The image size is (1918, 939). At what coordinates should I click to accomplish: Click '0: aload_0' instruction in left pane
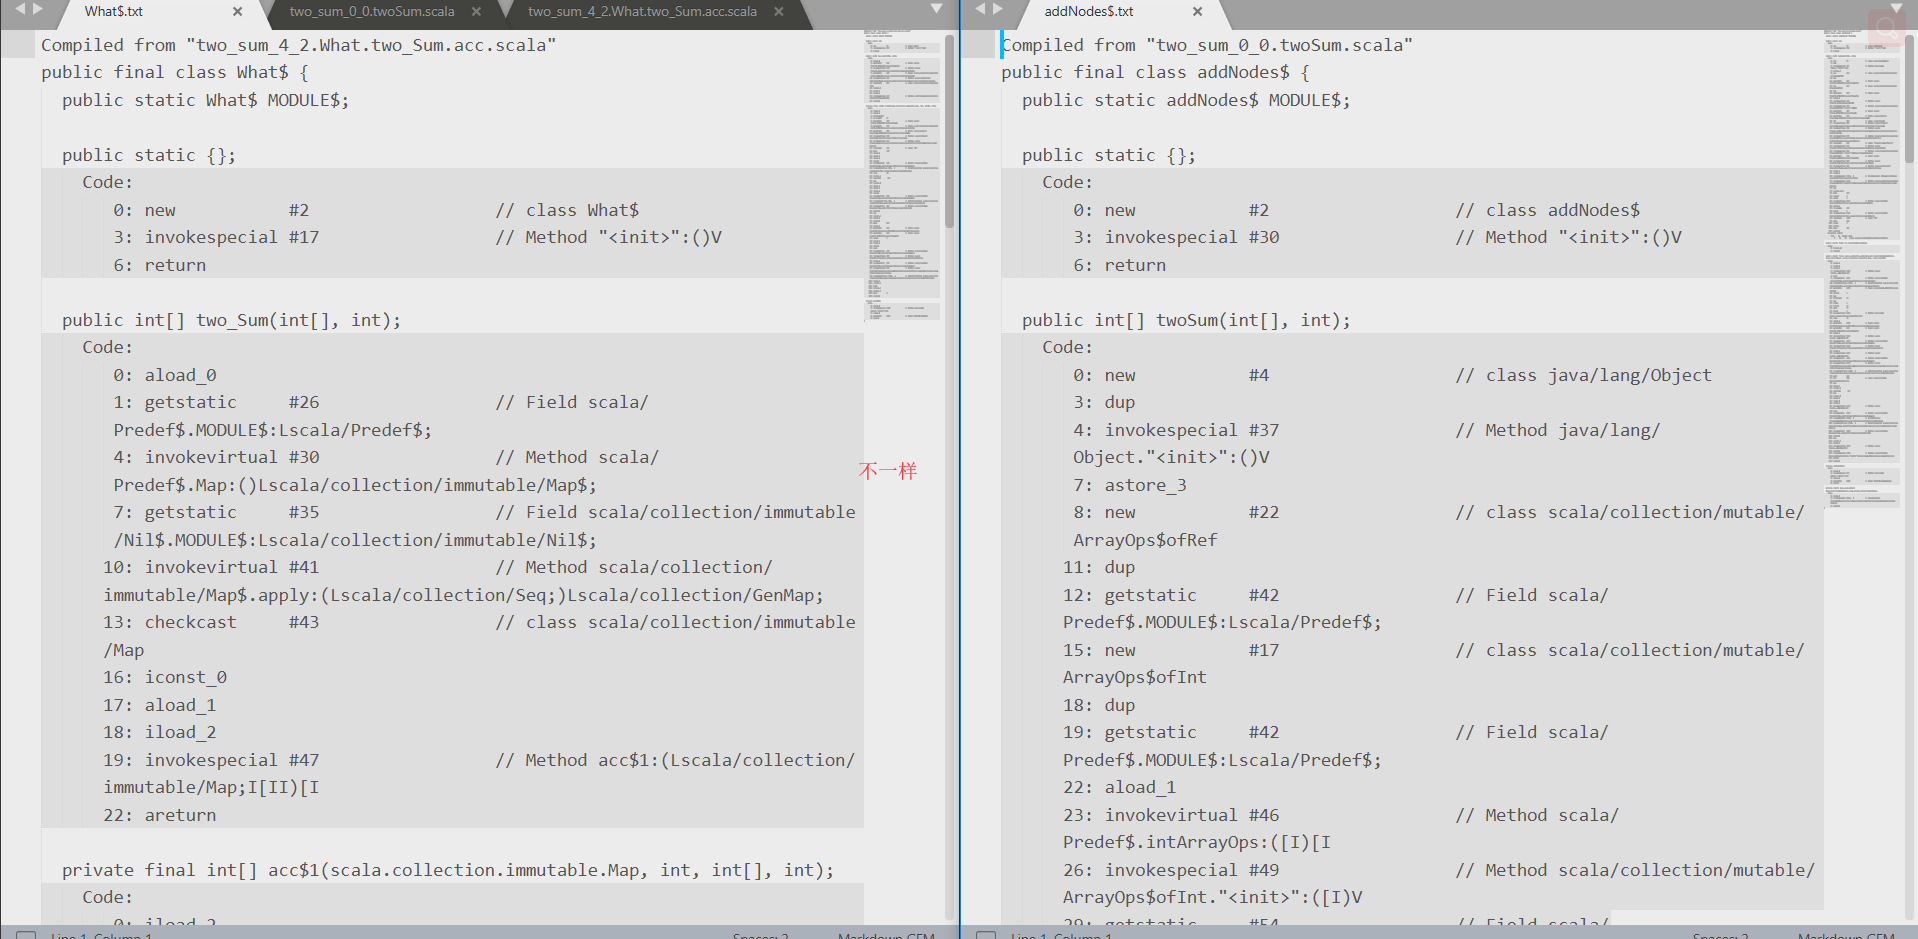coord(165,375)
